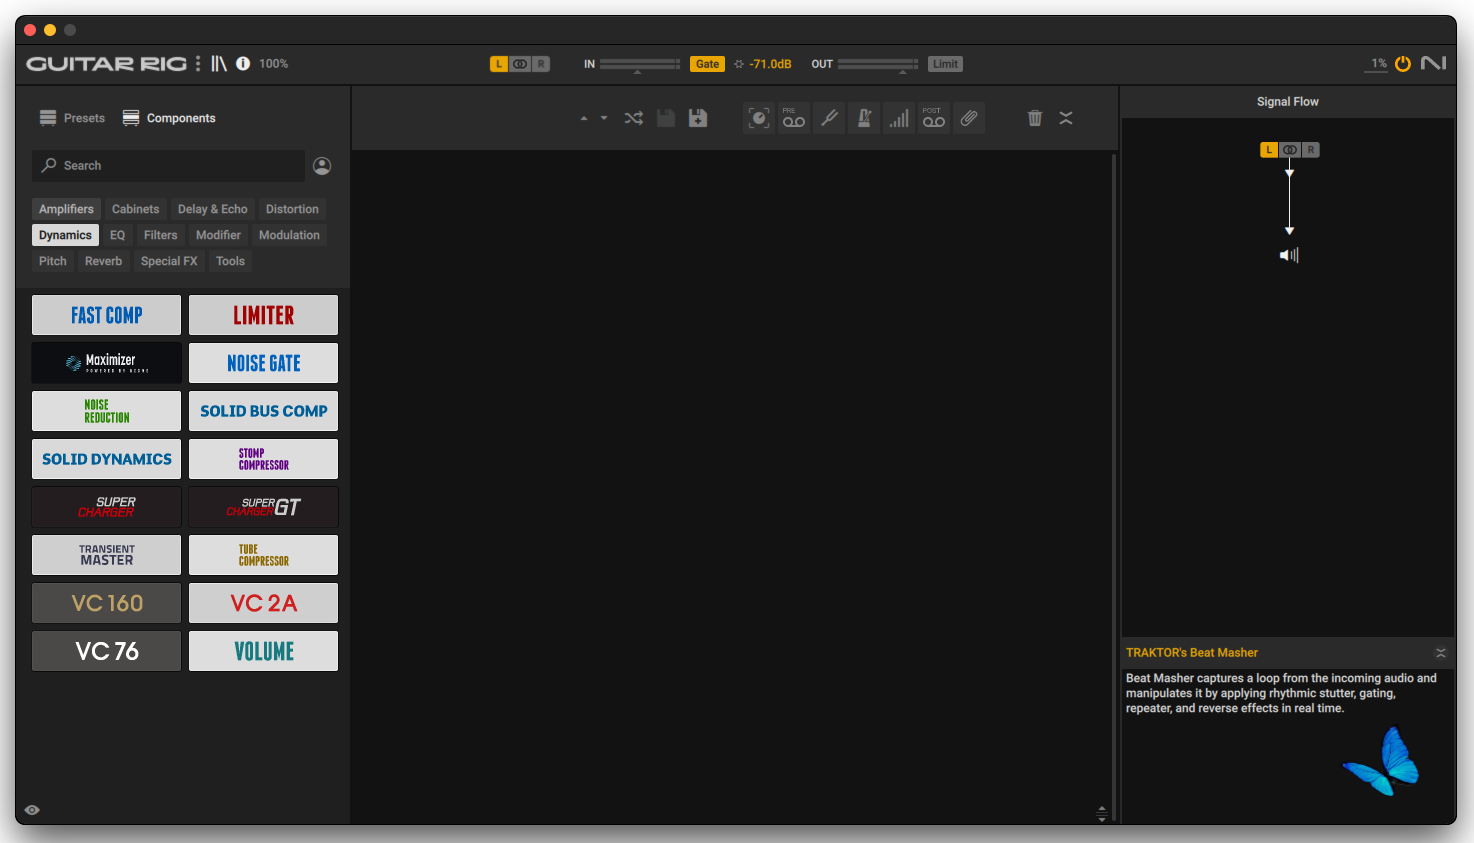
Task: Select the Tube Compressor component
Action: pyautogui.click(x=264, y=555)
